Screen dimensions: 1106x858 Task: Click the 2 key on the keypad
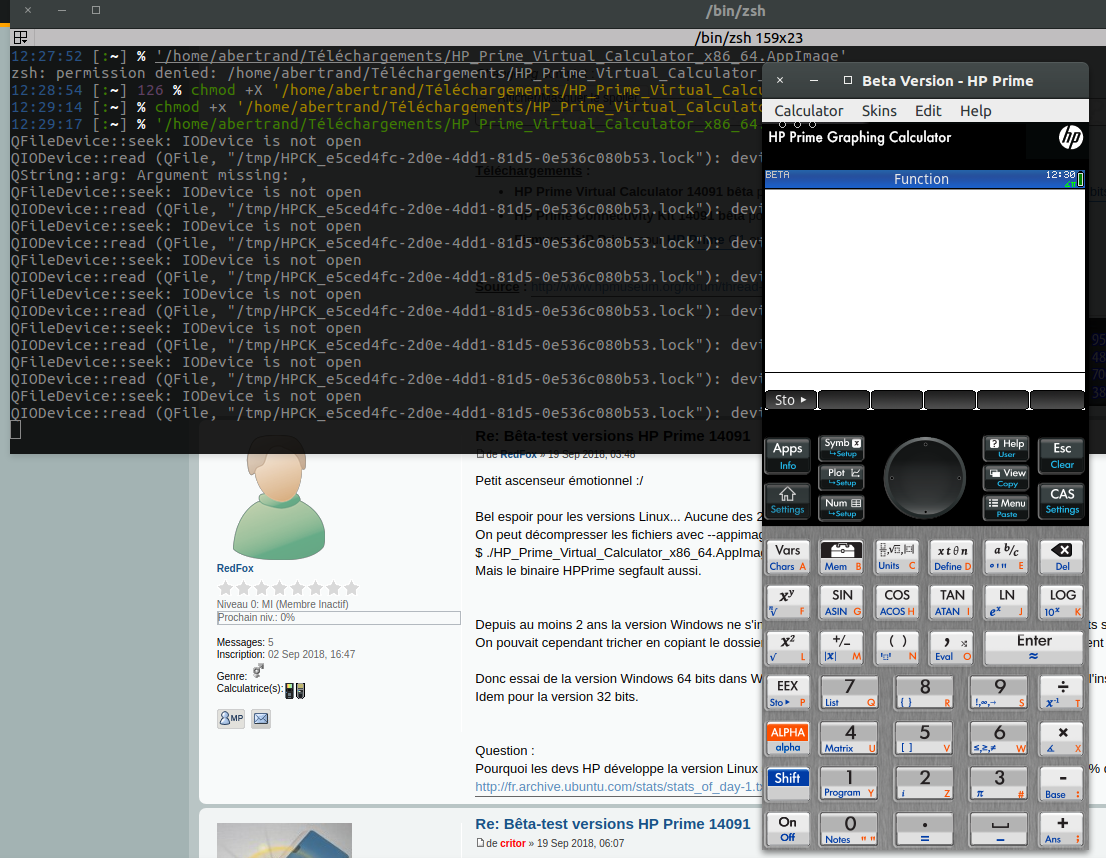pos(925,784)
